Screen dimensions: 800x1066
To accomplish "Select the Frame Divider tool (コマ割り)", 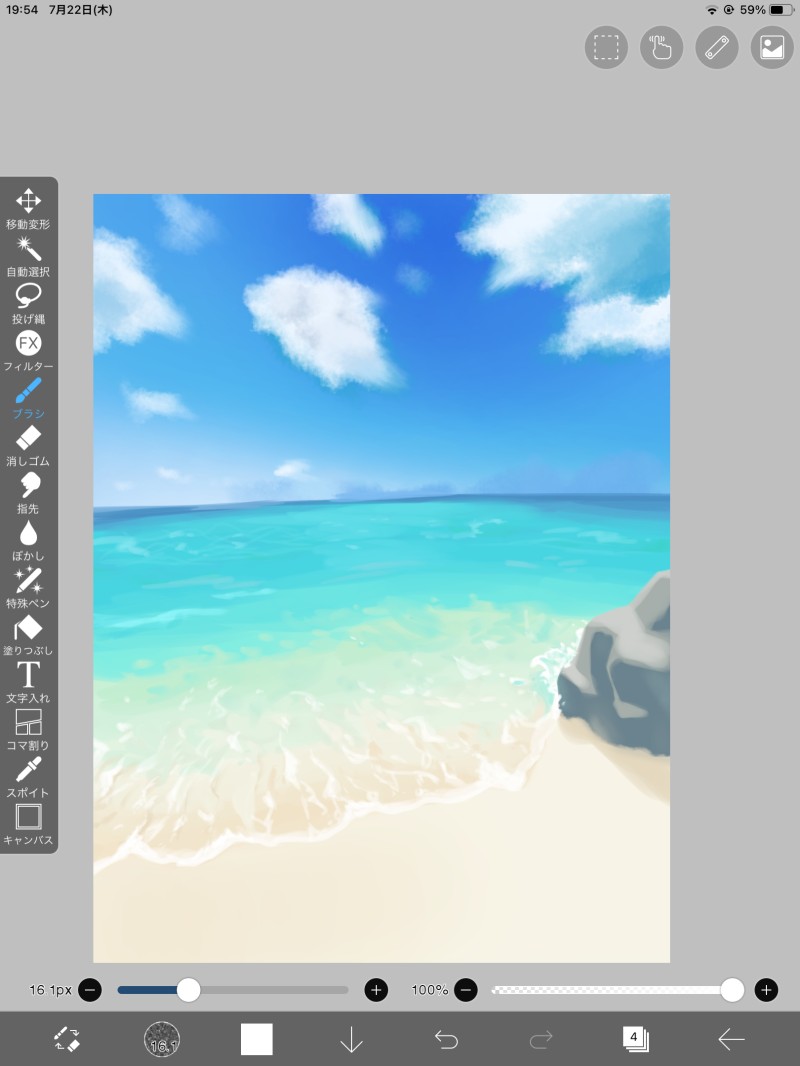I will 28,730.
